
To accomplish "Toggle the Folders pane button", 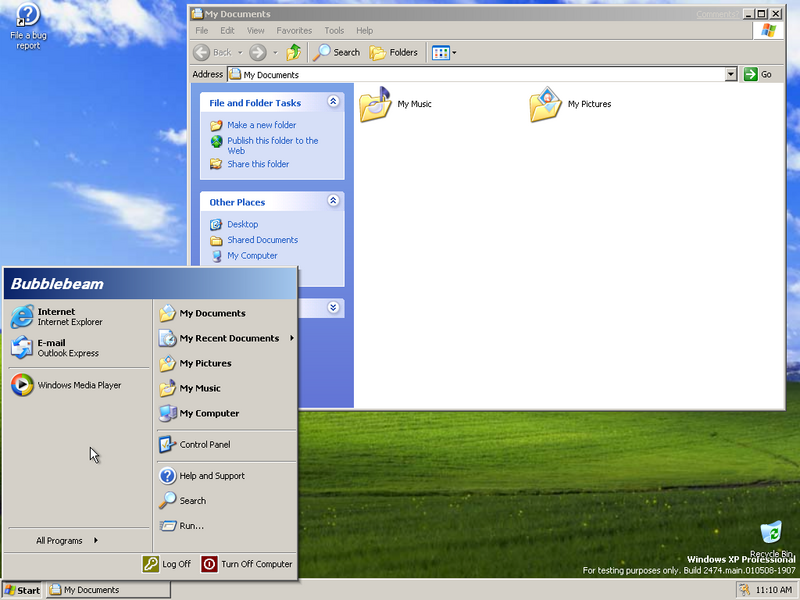I will pyautogui.click(x=394, y=52).
